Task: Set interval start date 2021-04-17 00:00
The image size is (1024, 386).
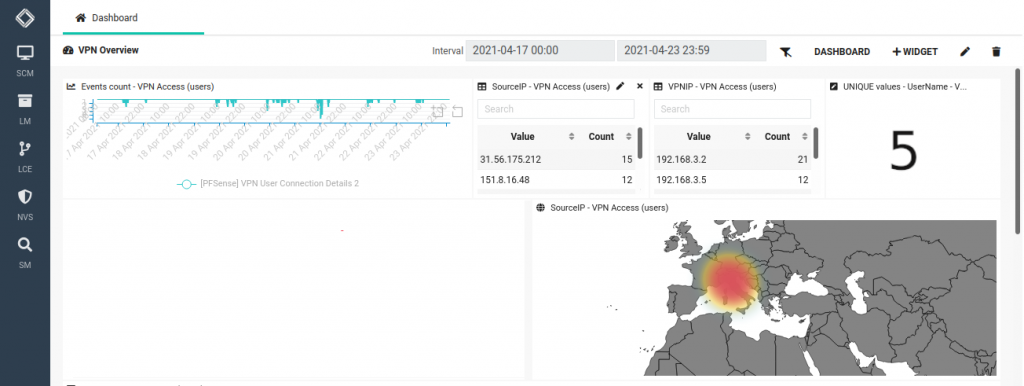Action: 540,50
